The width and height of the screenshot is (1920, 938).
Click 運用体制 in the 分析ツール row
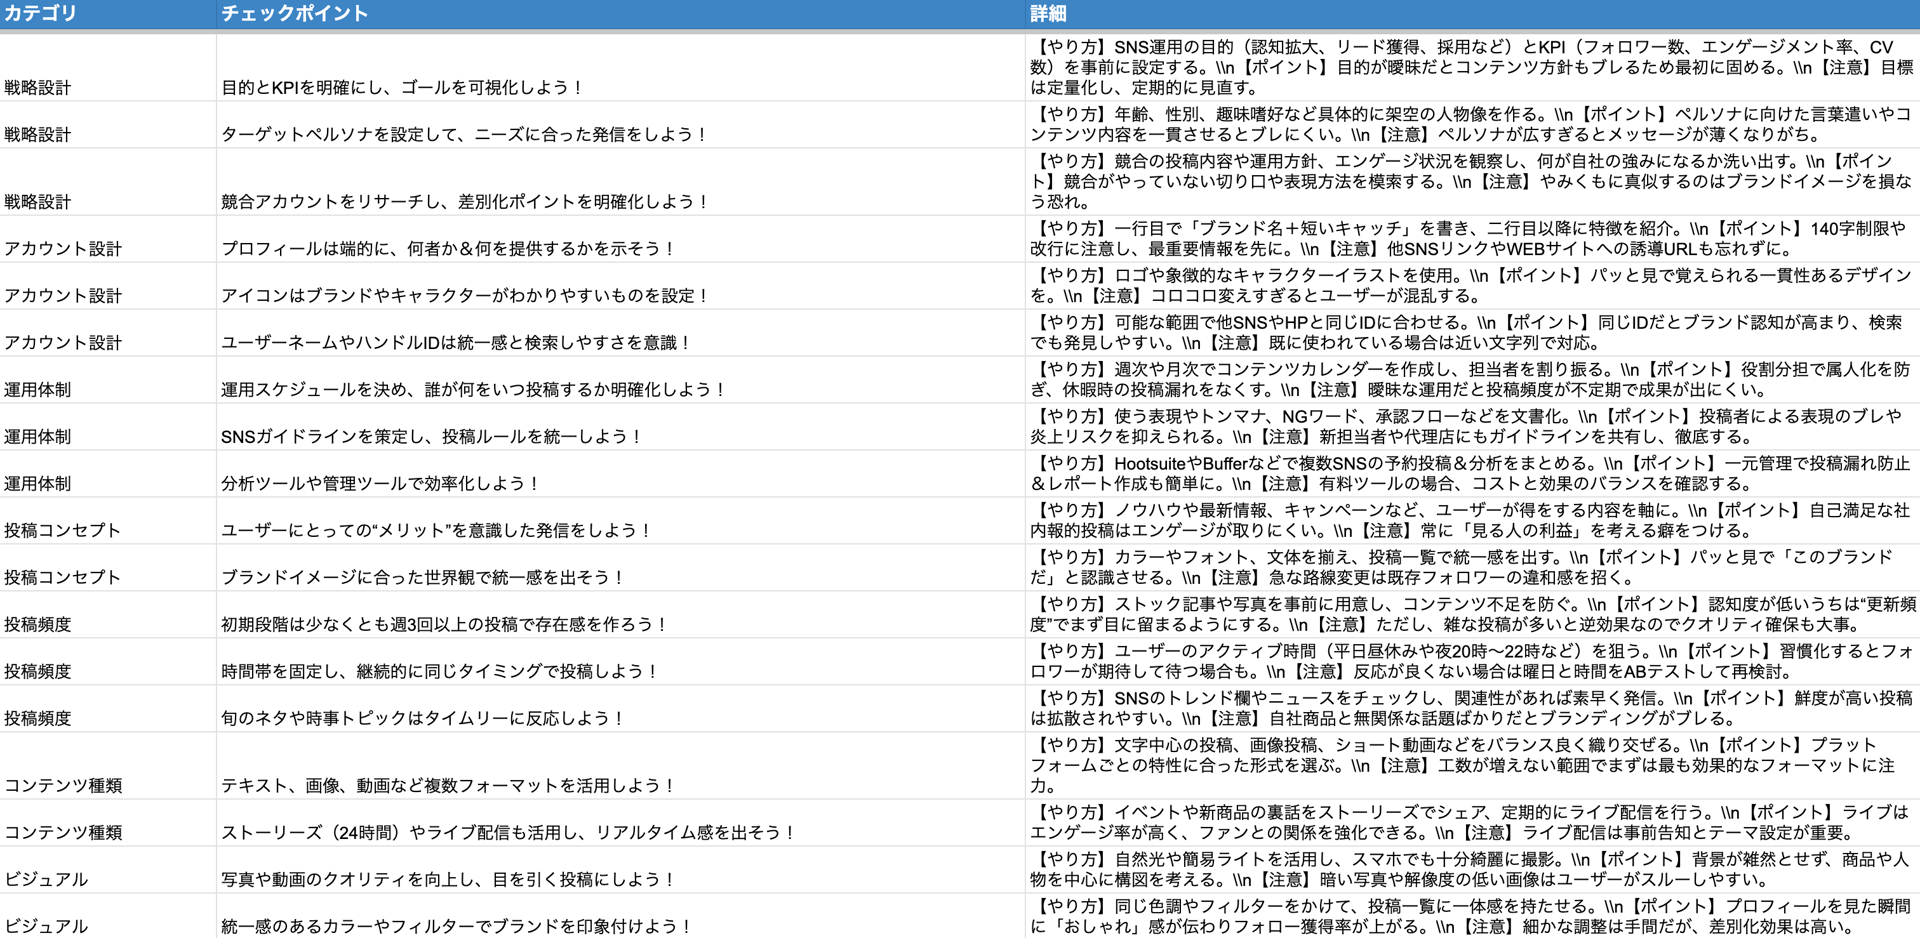pyautogui.click(x=38, y=484)
